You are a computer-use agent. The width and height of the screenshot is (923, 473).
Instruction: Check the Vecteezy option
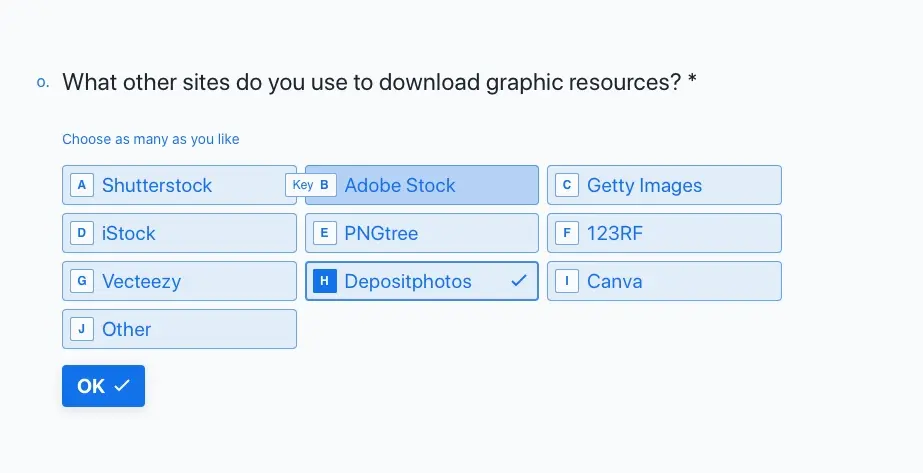click(x=179, y=281)
